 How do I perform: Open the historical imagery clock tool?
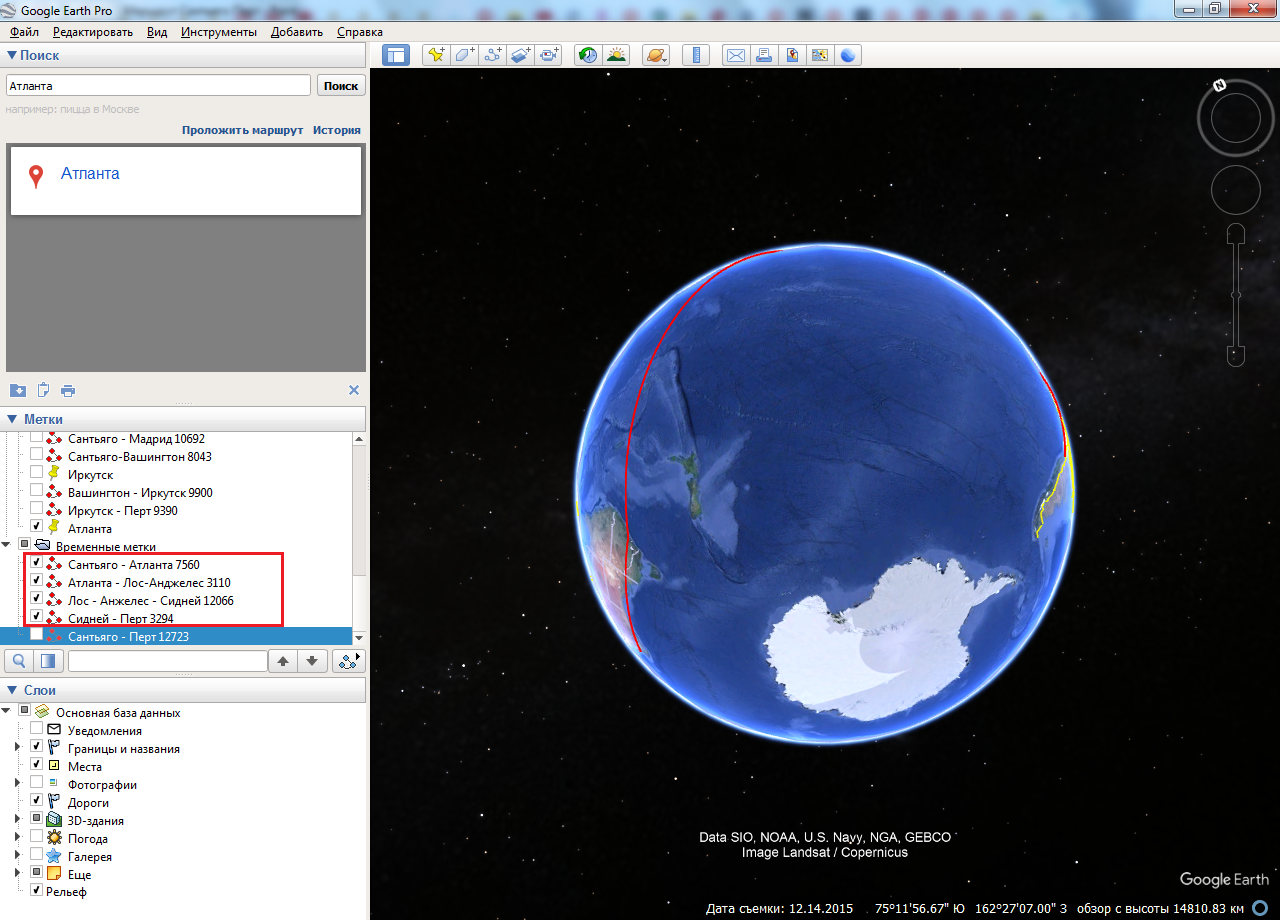point(588,55)
